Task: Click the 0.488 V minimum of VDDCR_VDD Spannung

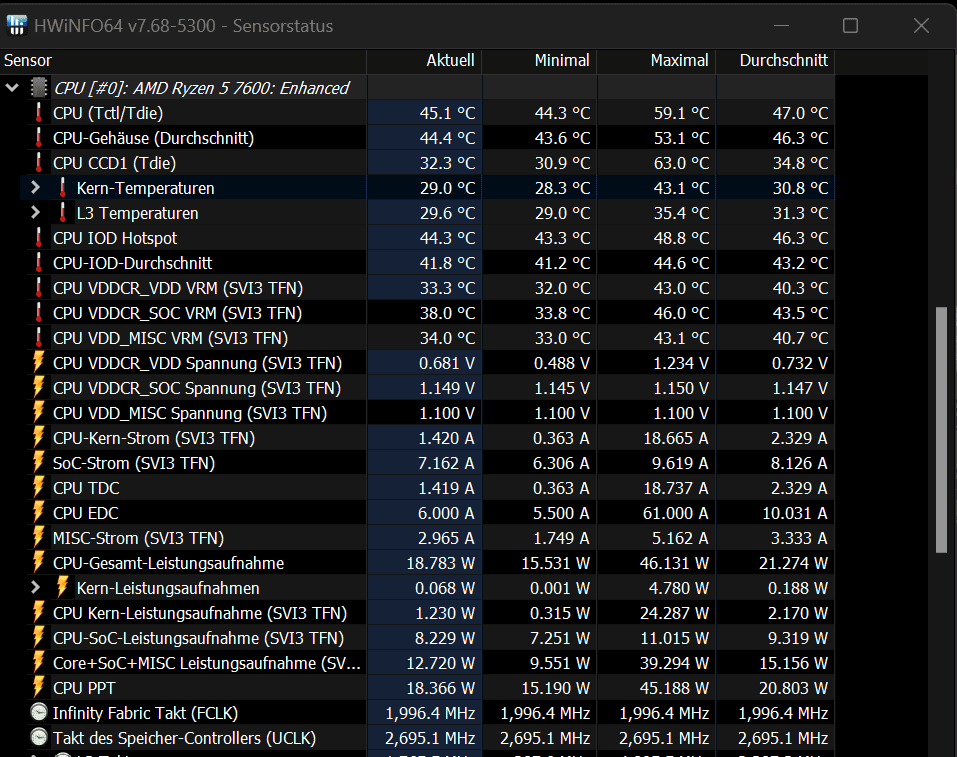Action: 562,363
